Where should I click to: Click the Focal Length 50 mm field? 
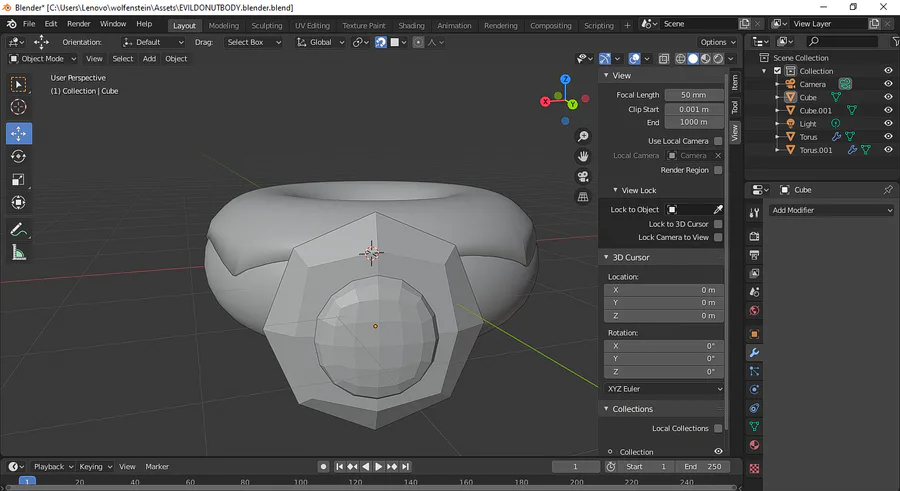(693, 95)
